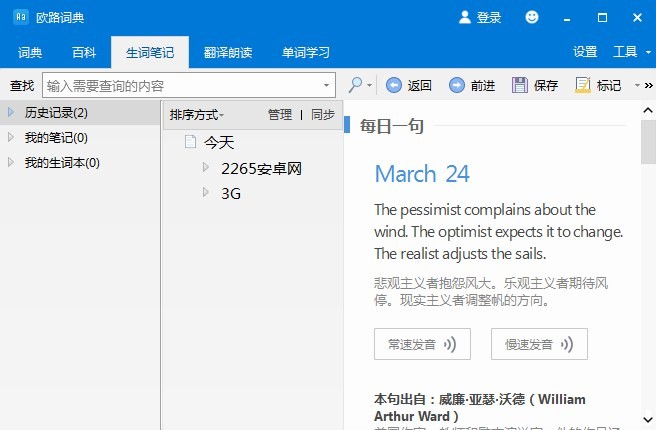Select the 生词笔记 tab
Screen dimensions: 656x430
click(x=150, y=53)
